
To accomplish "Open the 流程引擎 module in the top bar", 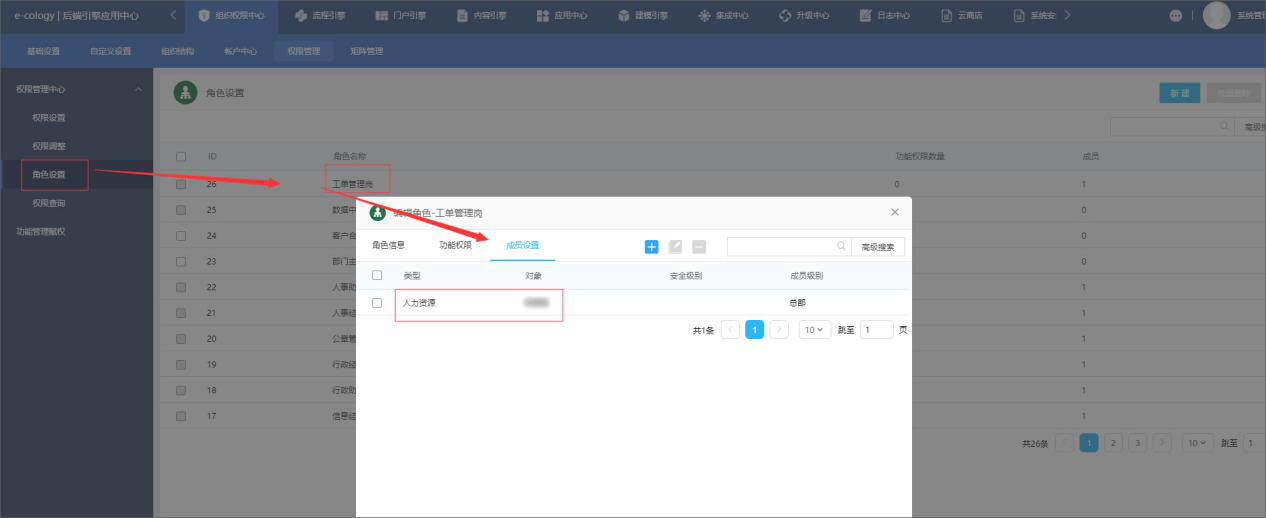I will pyautogui.click(x=321, y=15).
